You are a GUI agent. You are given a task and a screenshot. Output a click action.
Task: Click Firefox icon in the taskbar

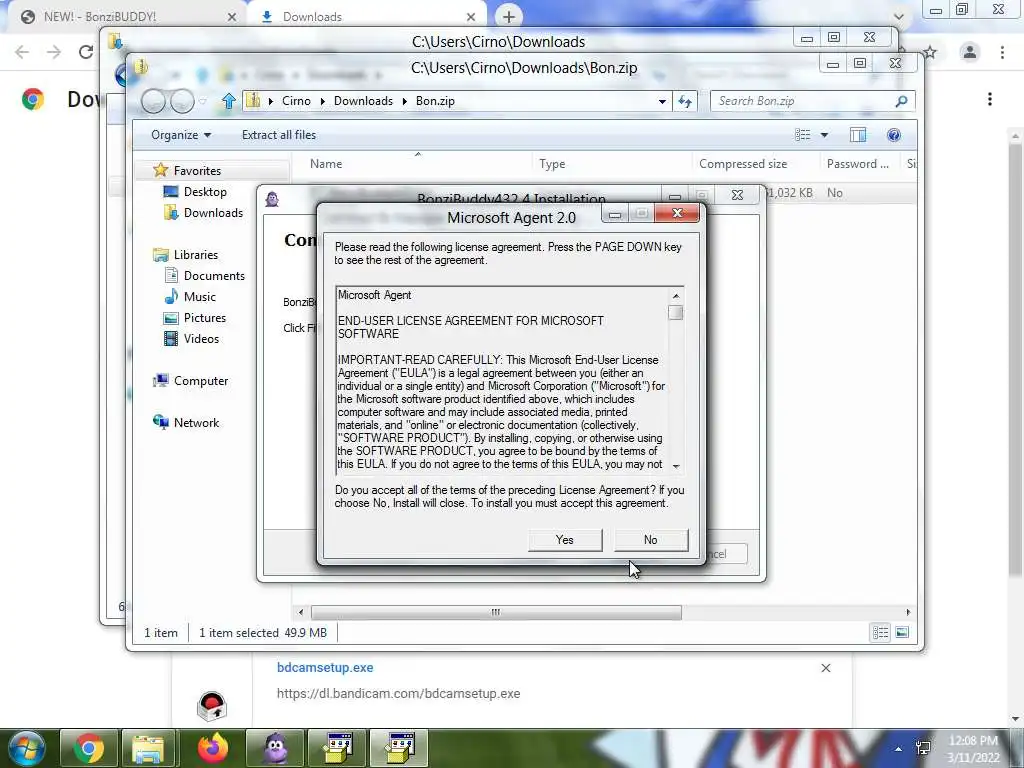(x=212, y=748)
